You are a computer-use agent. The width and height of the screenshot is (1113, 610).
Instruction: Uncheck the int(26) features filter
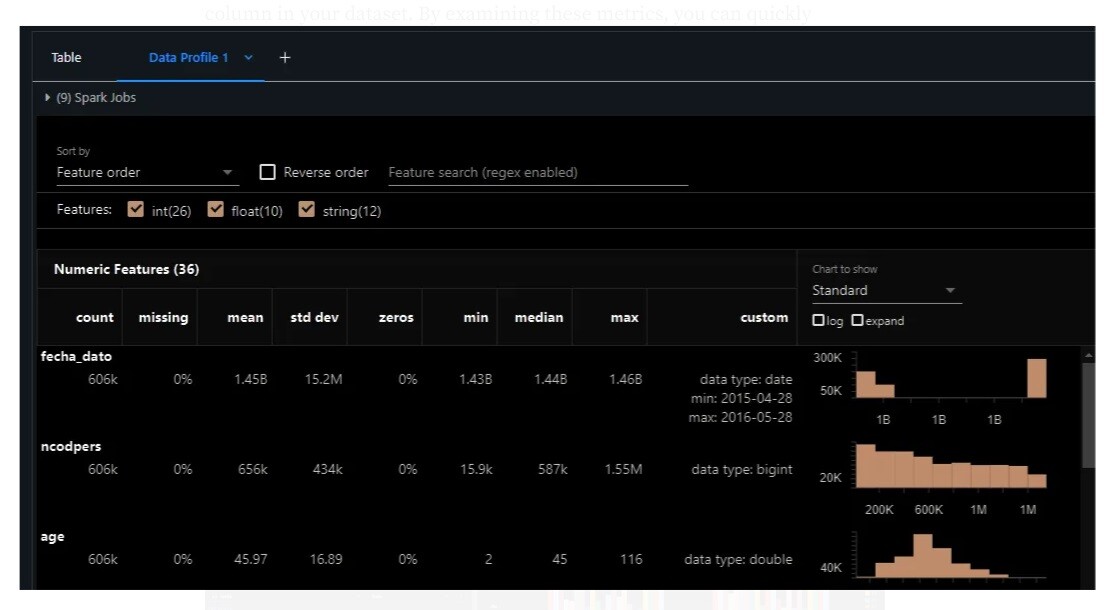[x=136, y=209]
